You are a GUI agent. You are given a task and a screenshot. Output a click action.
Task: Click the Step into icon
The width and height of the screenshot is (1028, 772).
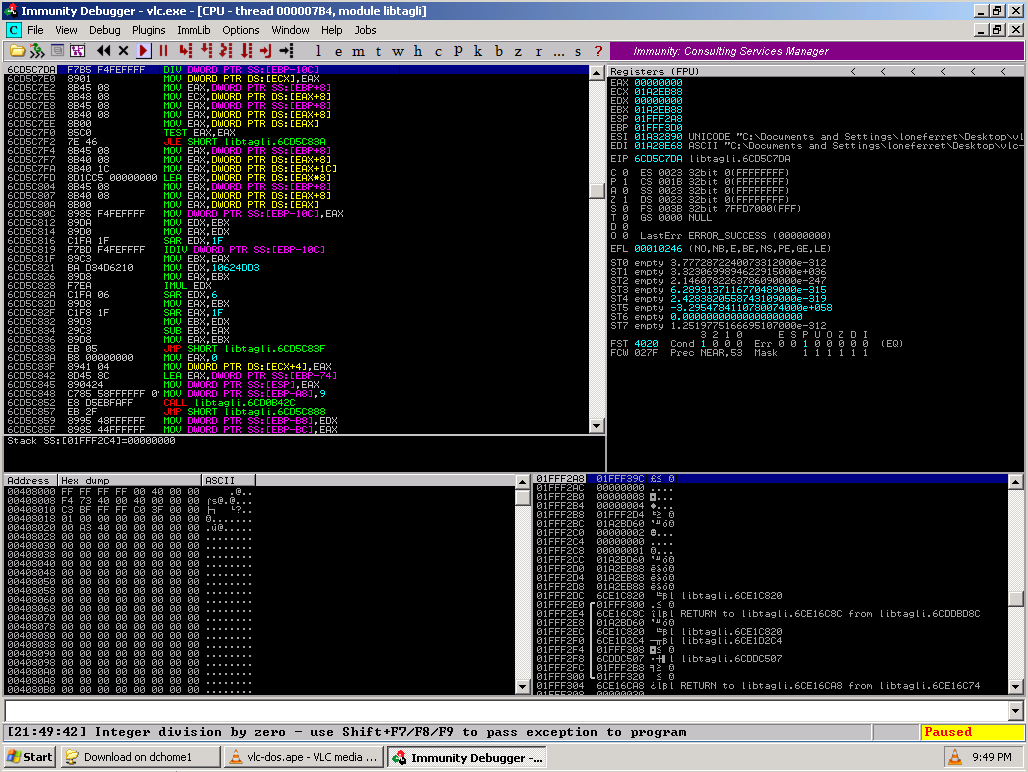pos(186,51)
